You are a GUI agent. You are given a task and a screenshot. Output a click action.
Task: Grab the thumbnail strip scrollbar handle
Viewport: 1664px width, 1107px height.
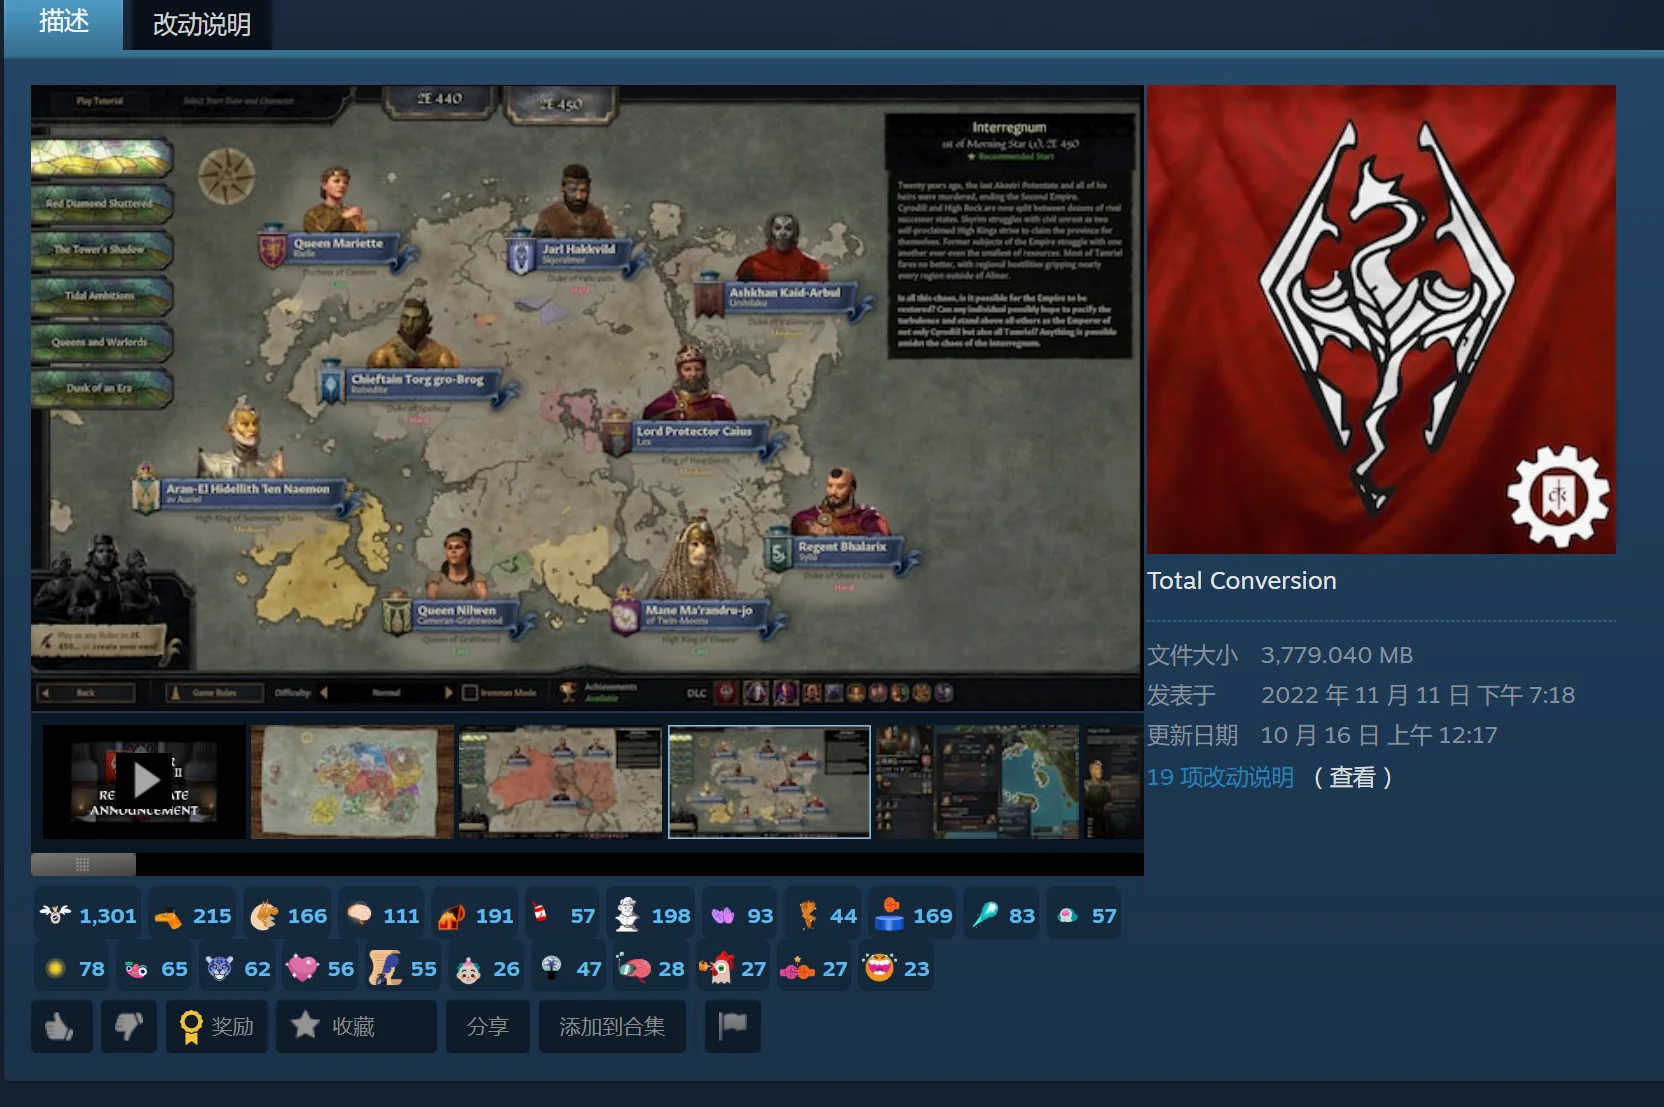click(83, 864)
